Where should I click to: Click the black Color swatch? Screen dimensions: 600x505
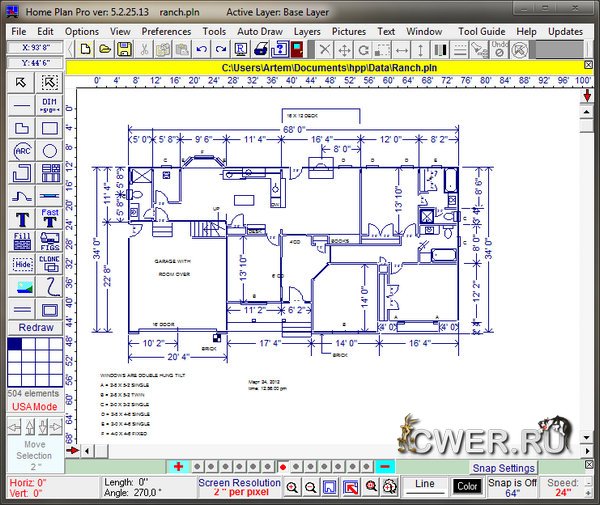[467, 486]
